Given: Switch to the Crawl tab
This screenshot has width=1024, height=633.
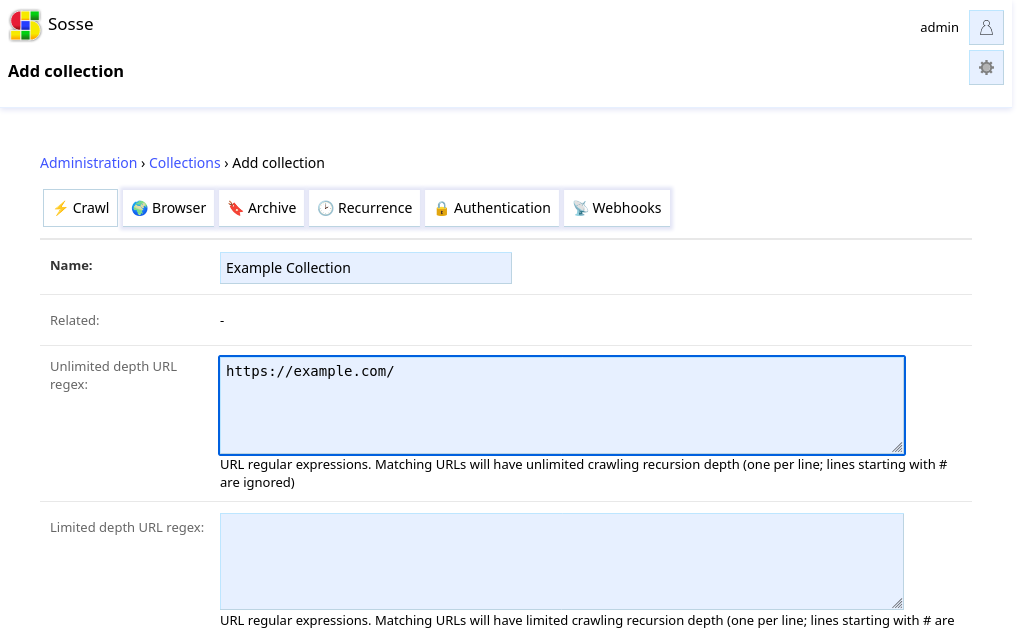Looking at the screenshot, I should tap(80, 208).
